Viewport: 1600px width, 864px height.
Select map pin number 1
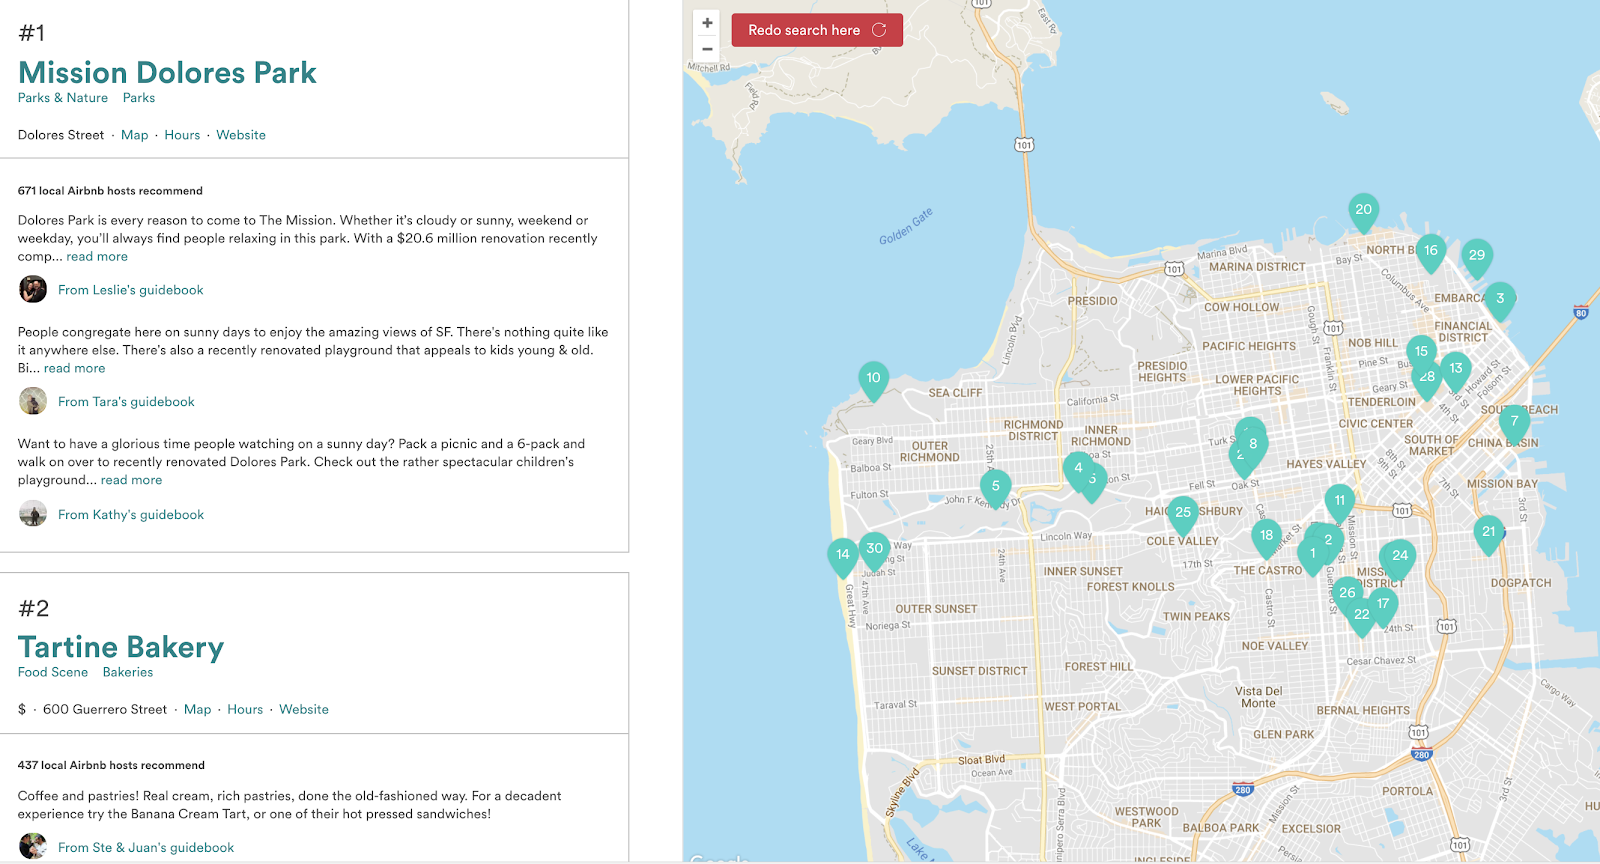1312,555
